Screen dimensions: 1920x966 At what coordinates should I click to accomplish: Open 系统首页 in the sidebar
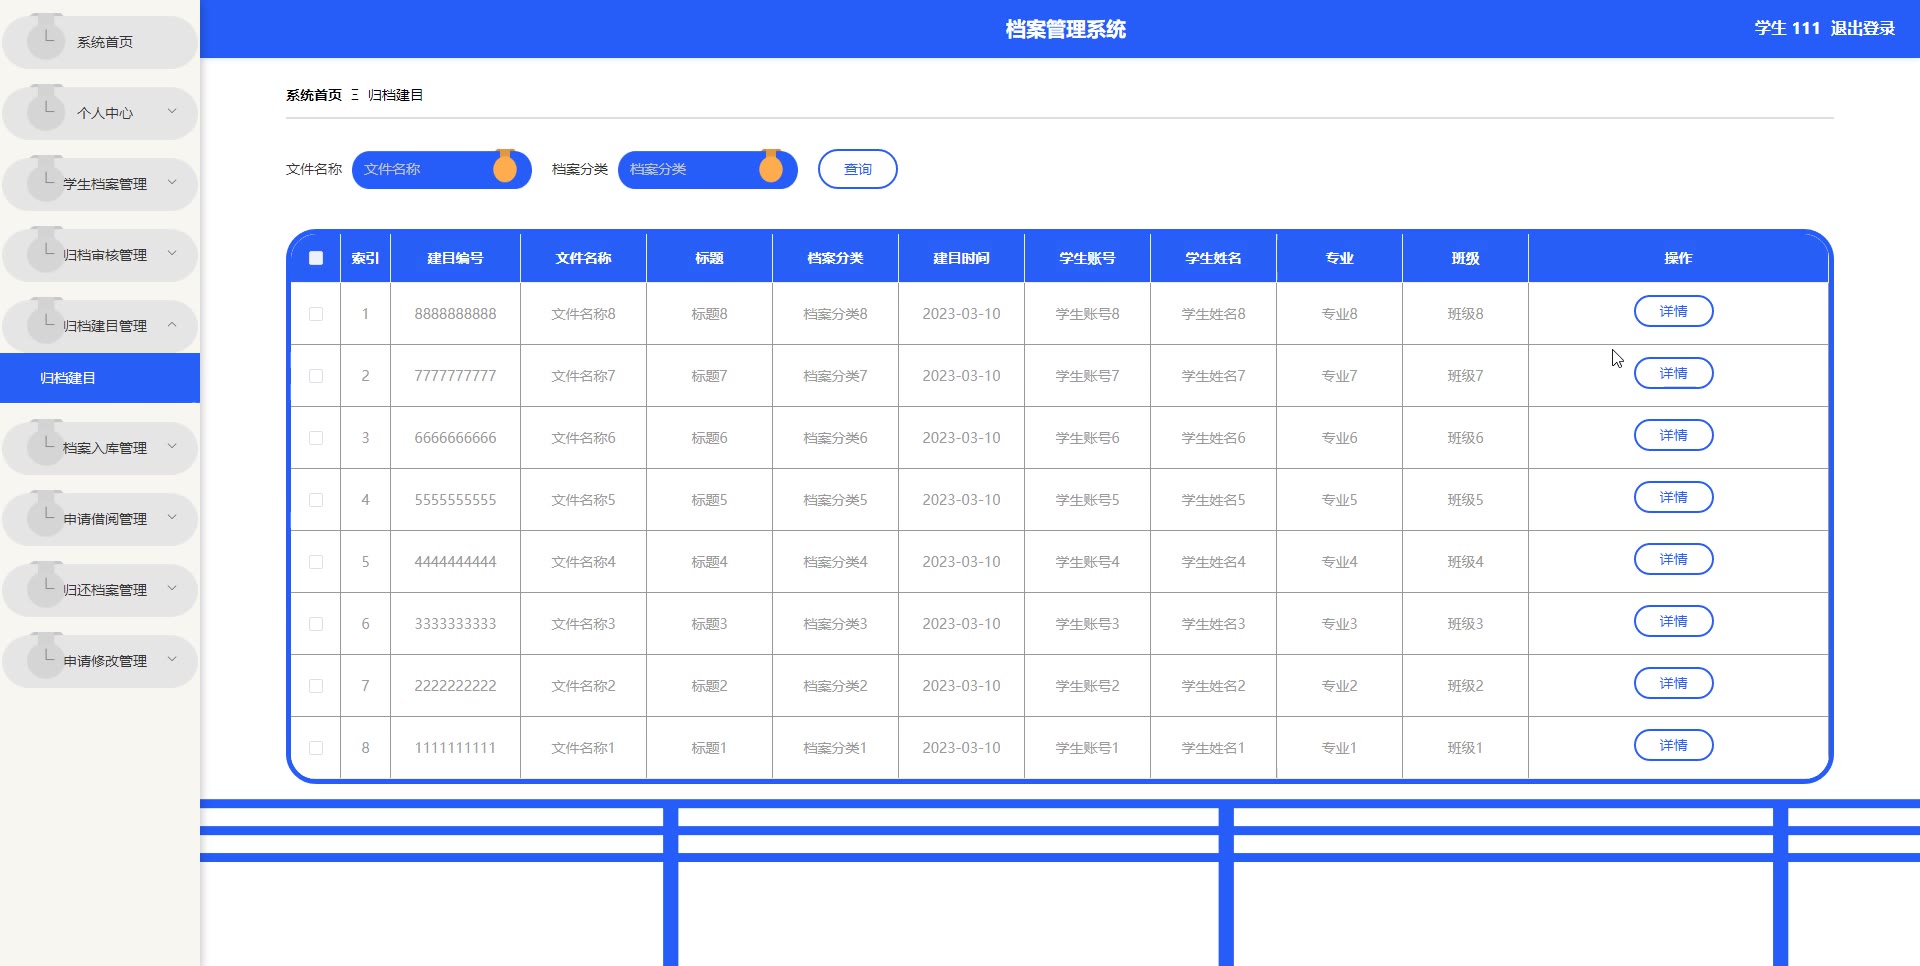point(100,42)
